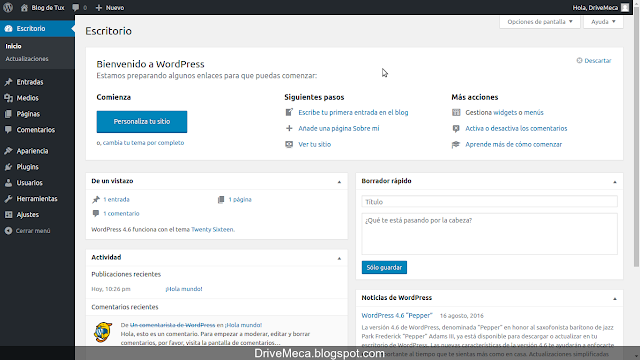Viewport: 640px width, 360px height.
Task: Click the Usuarios person icon
Action: pos(8,183)
